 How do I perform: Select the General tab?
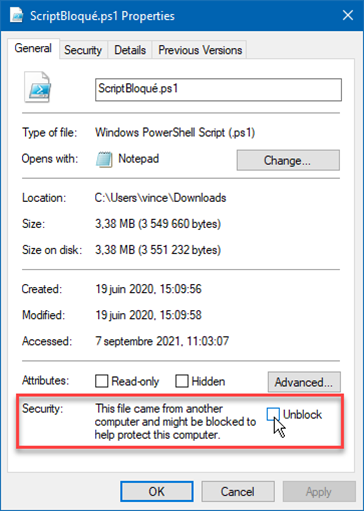pos(33,49)
